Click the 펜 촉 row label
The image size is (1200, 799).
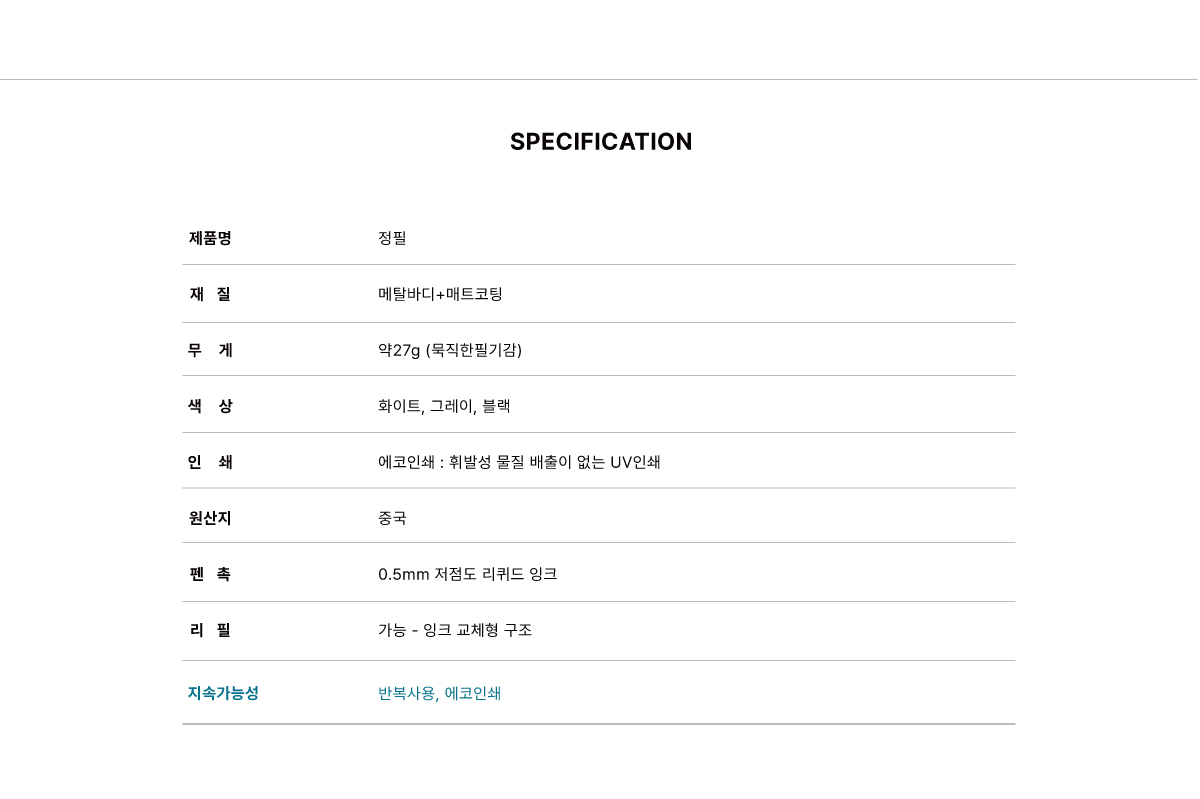[x=210, y=574]
